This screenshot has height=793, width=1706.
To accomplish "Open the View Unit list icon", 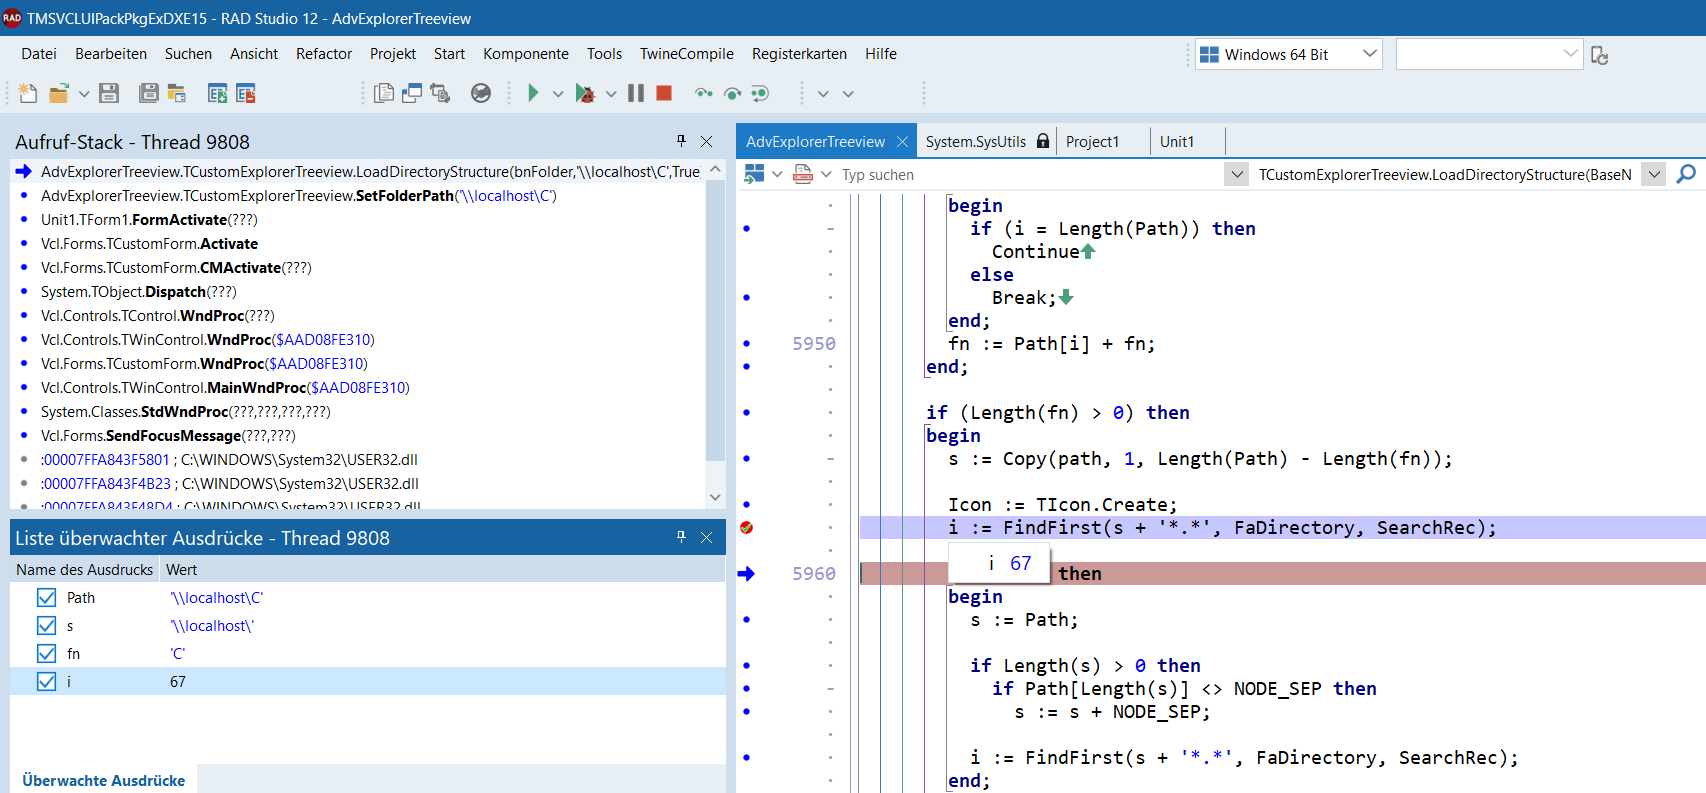I will coord(383,93).
